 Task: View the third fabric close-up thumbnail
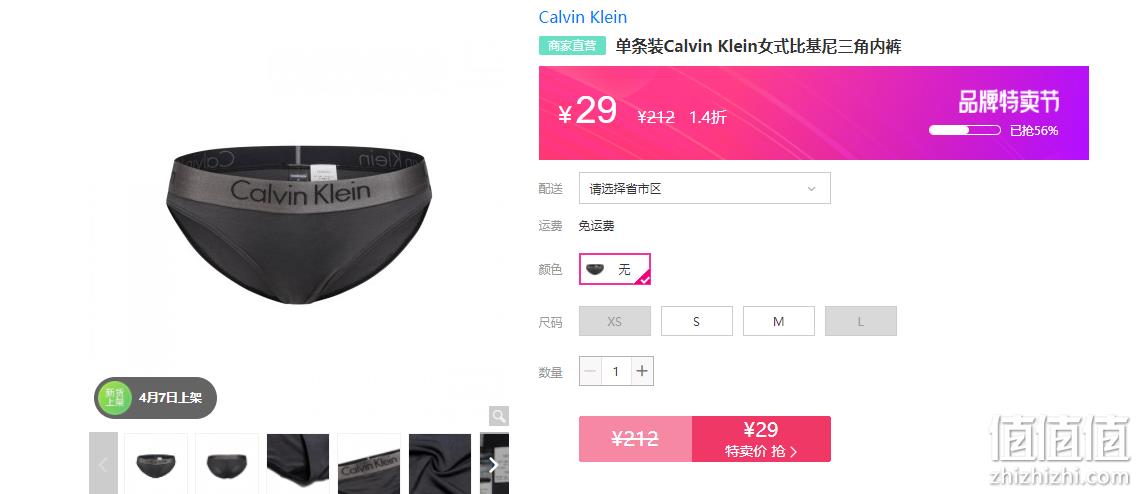(x=298, y=463)
